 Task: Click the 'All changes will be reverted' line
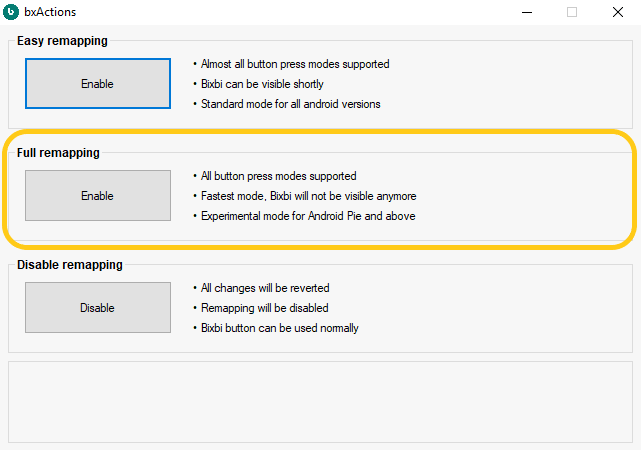pyautogui.click(x=265, y=288)
